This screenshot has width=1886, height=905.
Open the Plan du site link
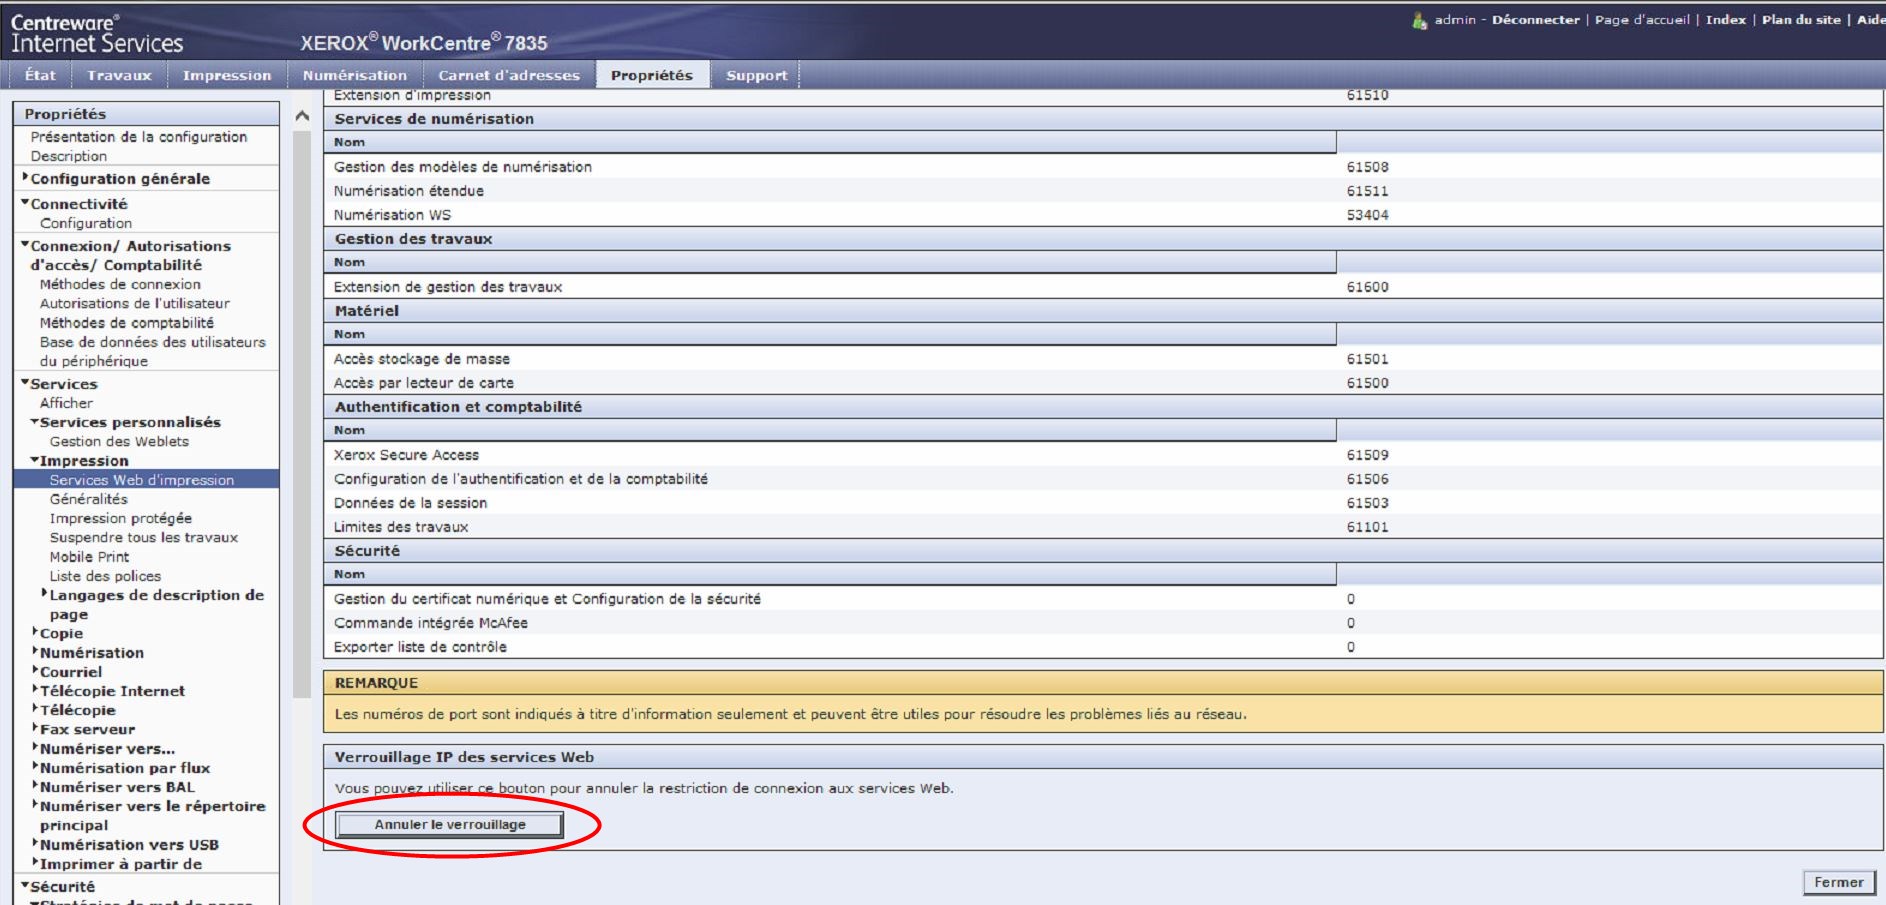click(1800, 20)
